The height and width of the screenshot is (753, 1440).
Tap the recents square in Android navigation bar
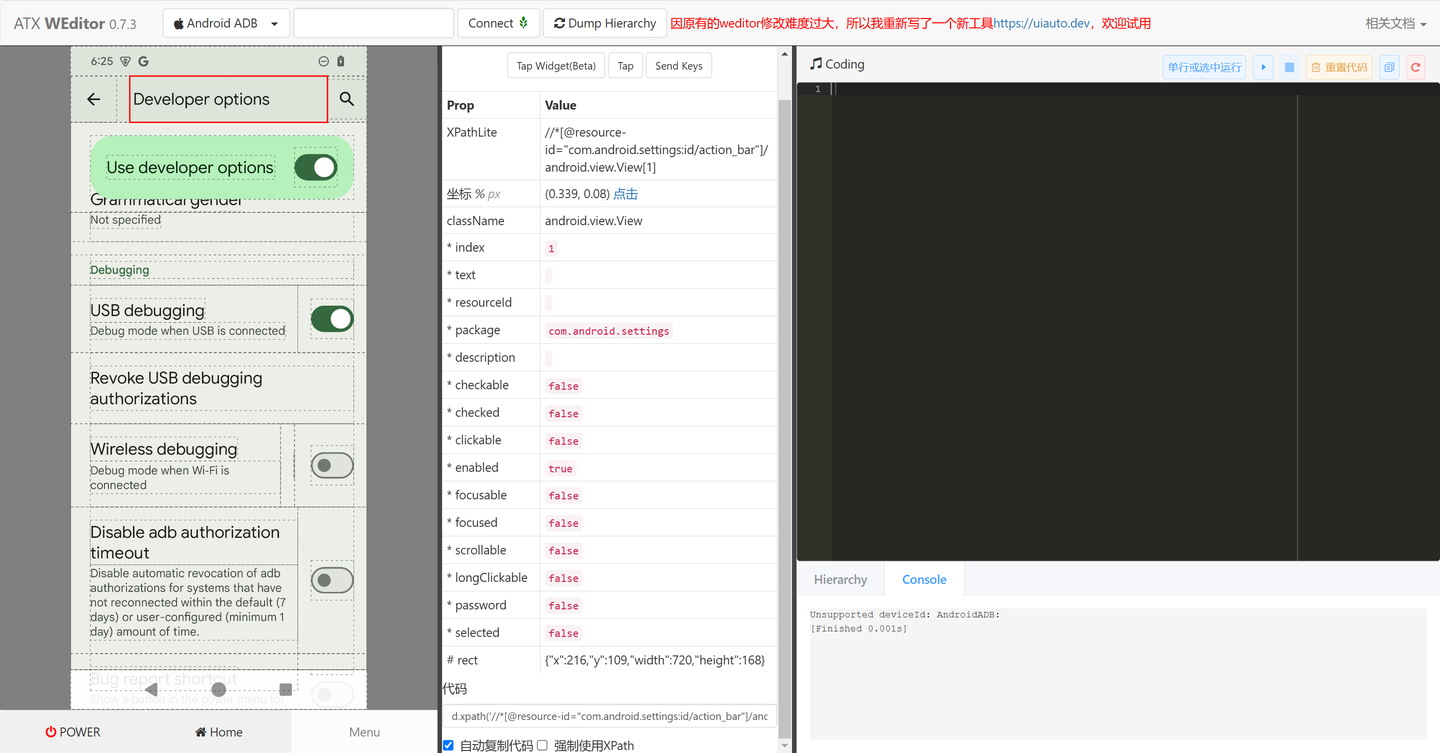(286, 689)
